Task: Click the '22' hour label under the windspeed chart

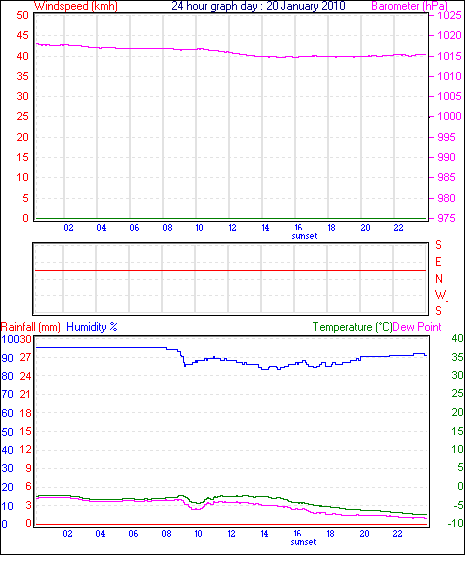Action: [398, 228]
